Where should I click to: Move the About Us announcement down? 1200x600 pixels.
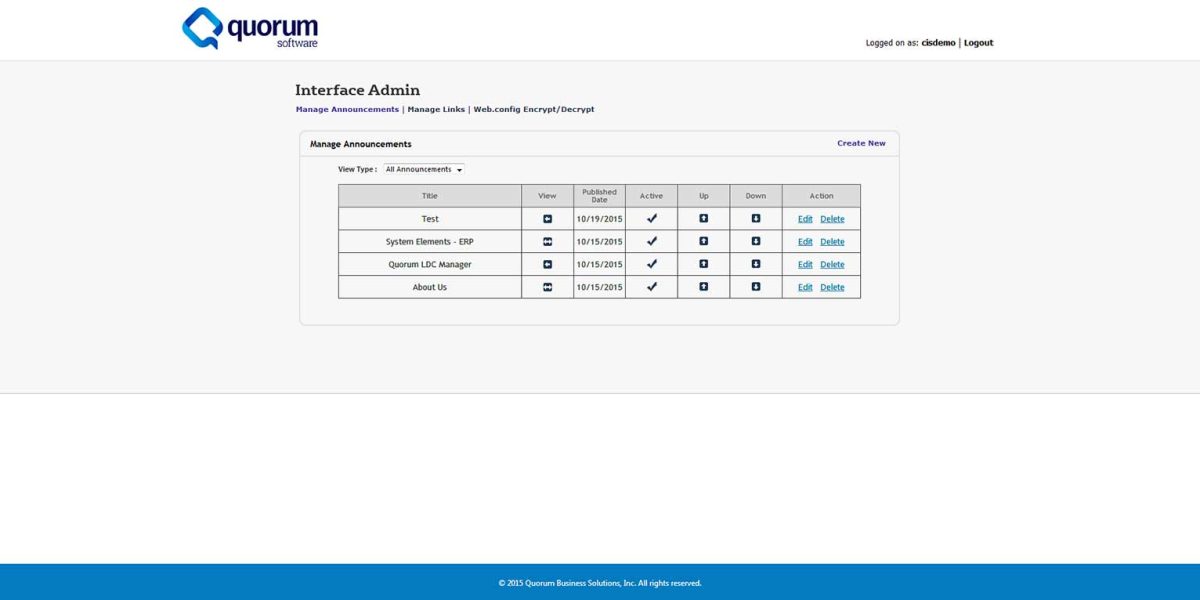click(x=755, y=287)
